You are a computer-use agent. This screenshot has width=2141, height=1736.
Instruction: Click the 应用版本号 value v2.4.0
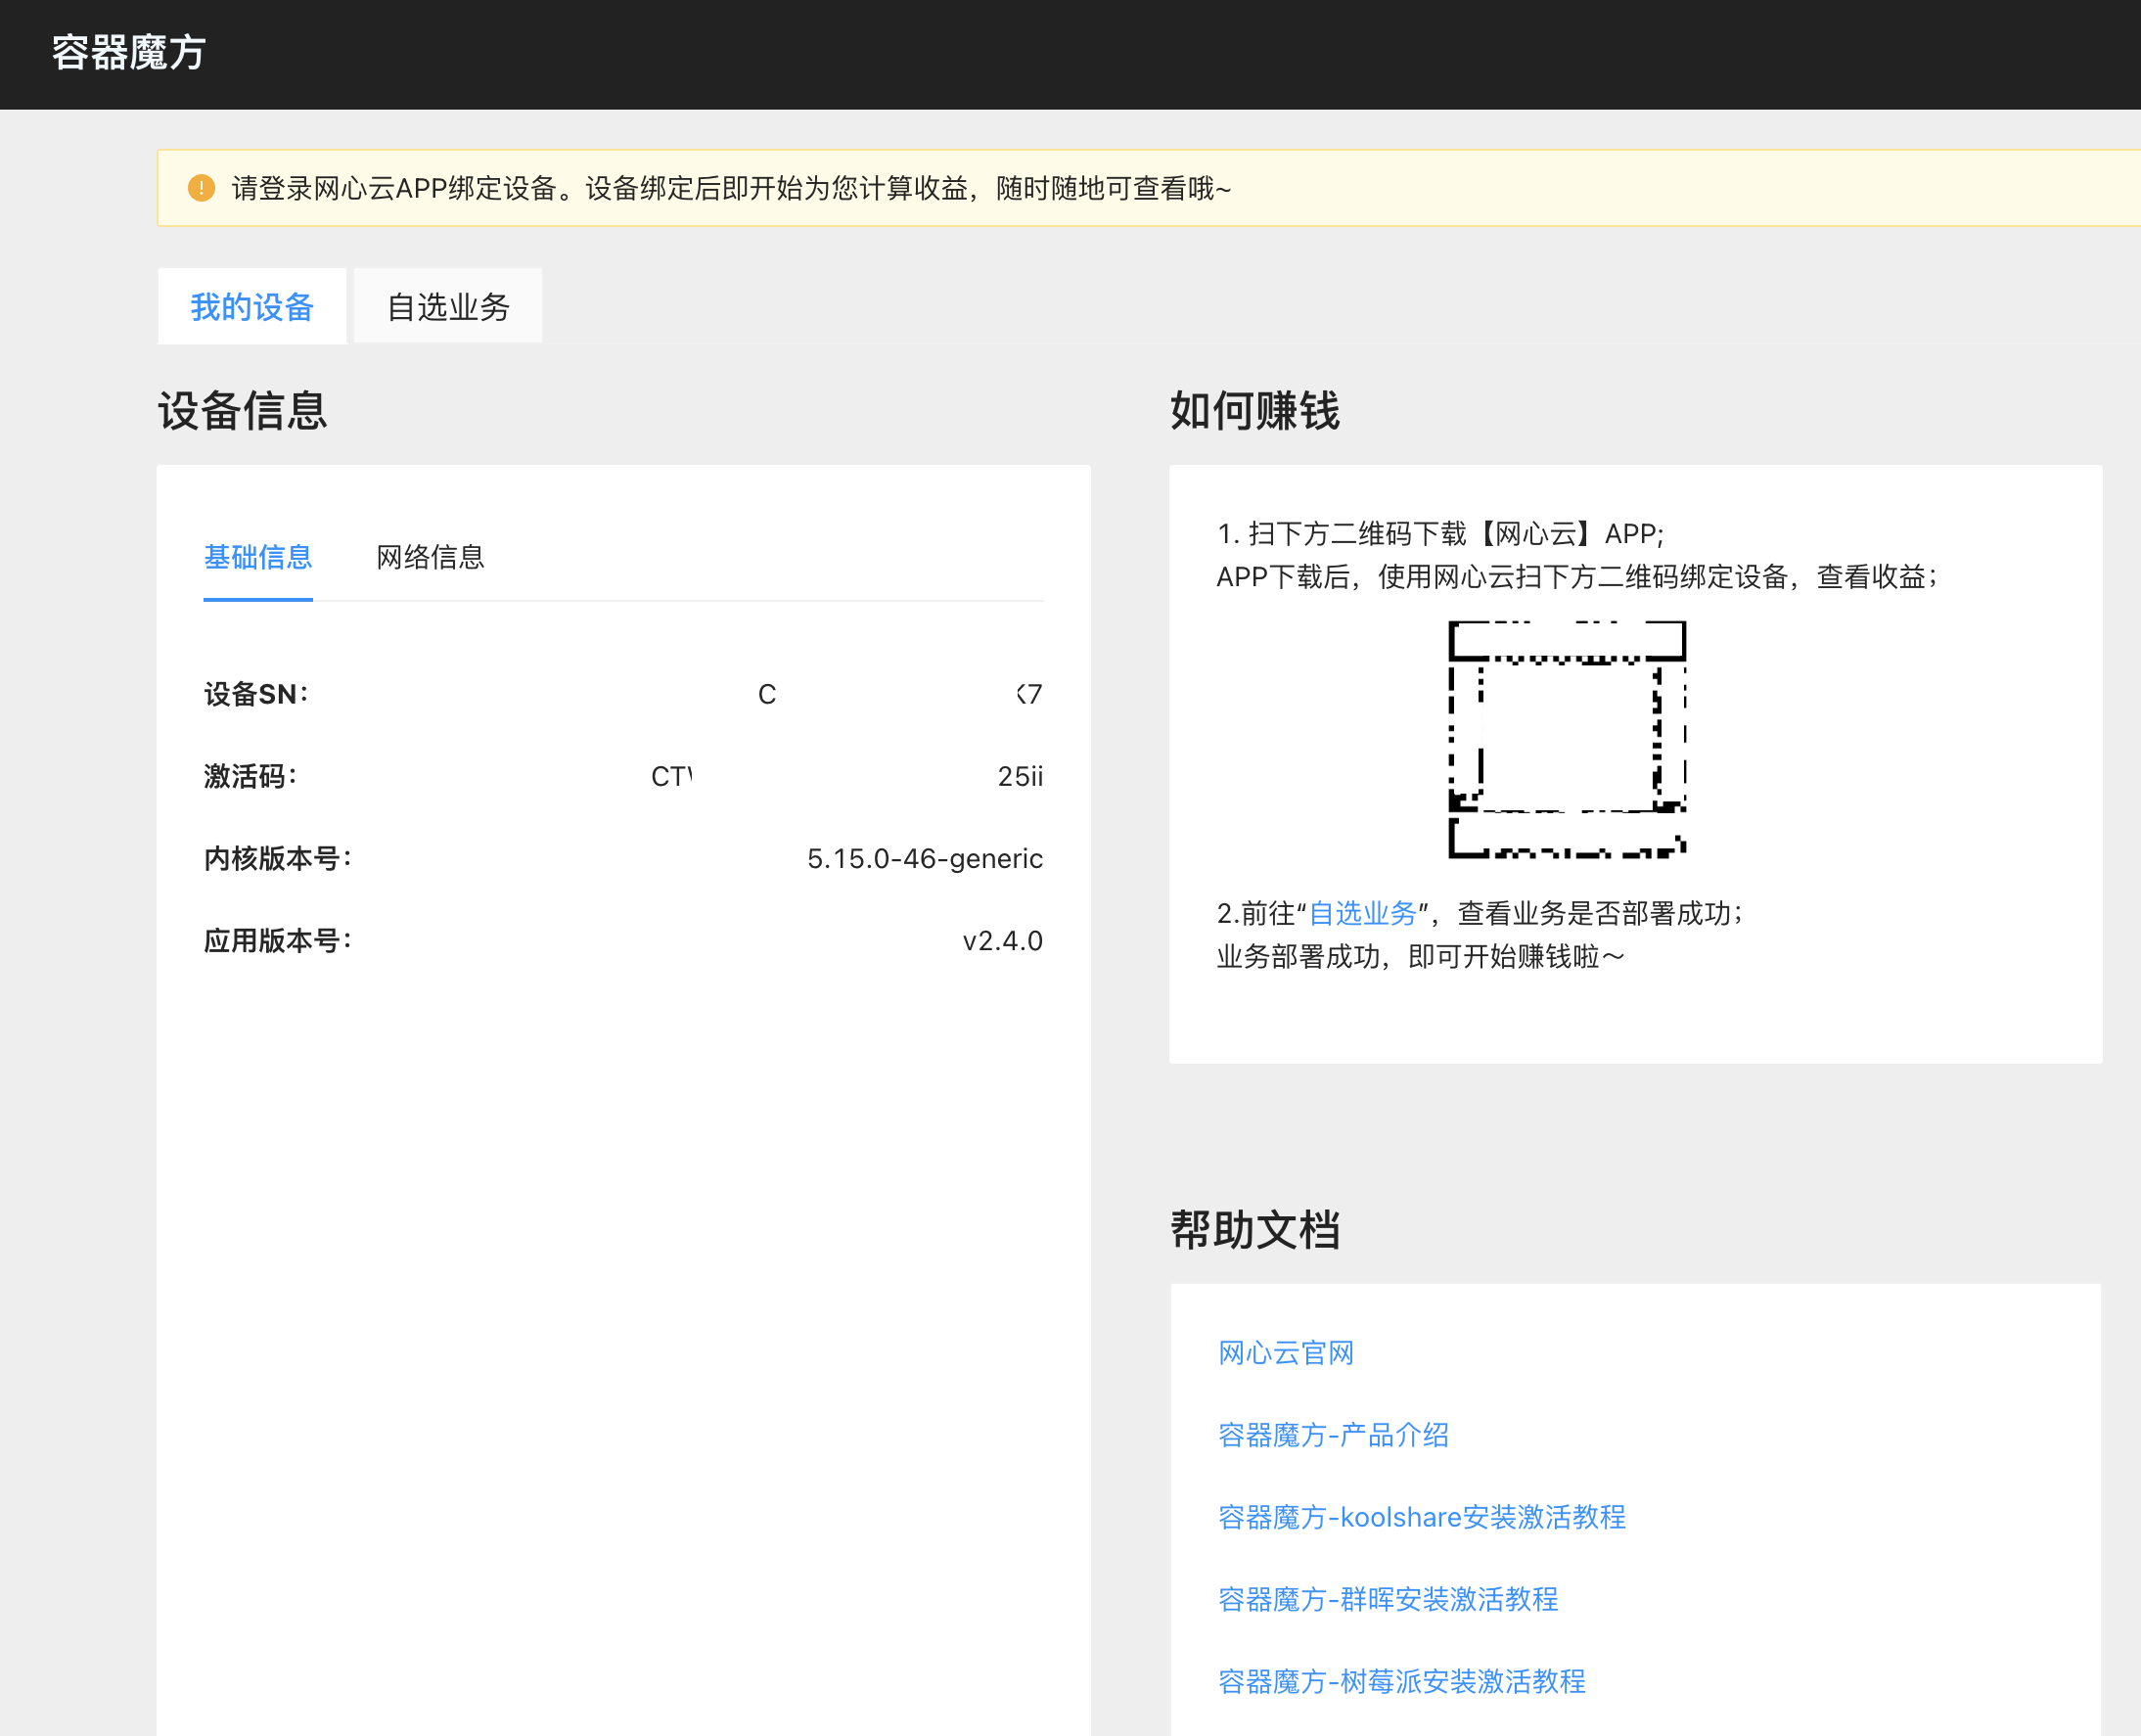click(1001, 940)
